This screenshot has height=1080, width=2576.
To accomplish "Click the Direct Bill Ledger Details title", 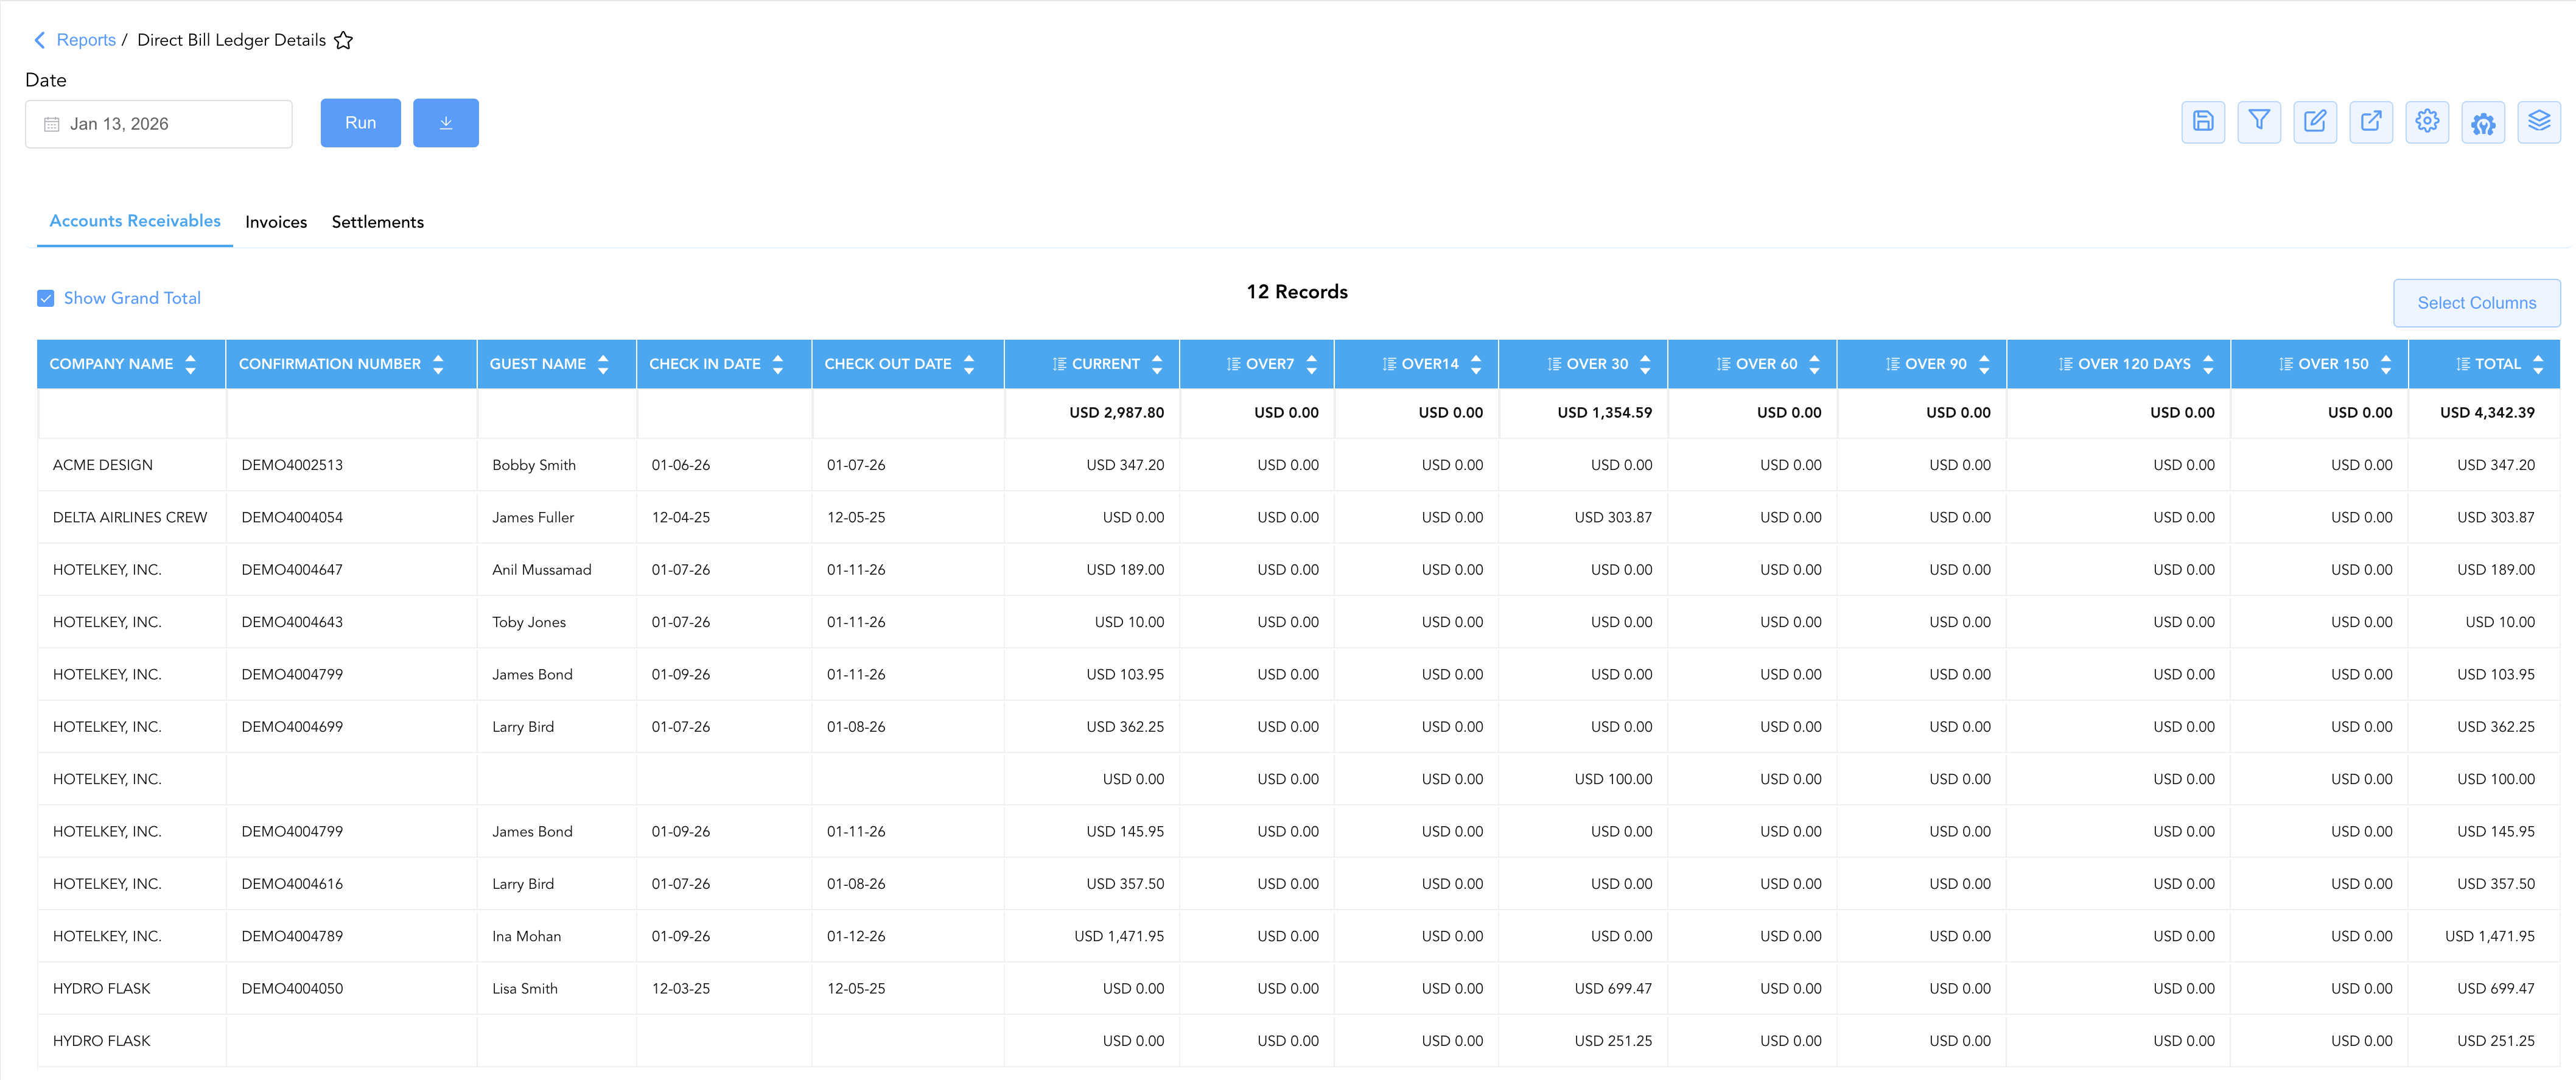I will coord(231,40).
